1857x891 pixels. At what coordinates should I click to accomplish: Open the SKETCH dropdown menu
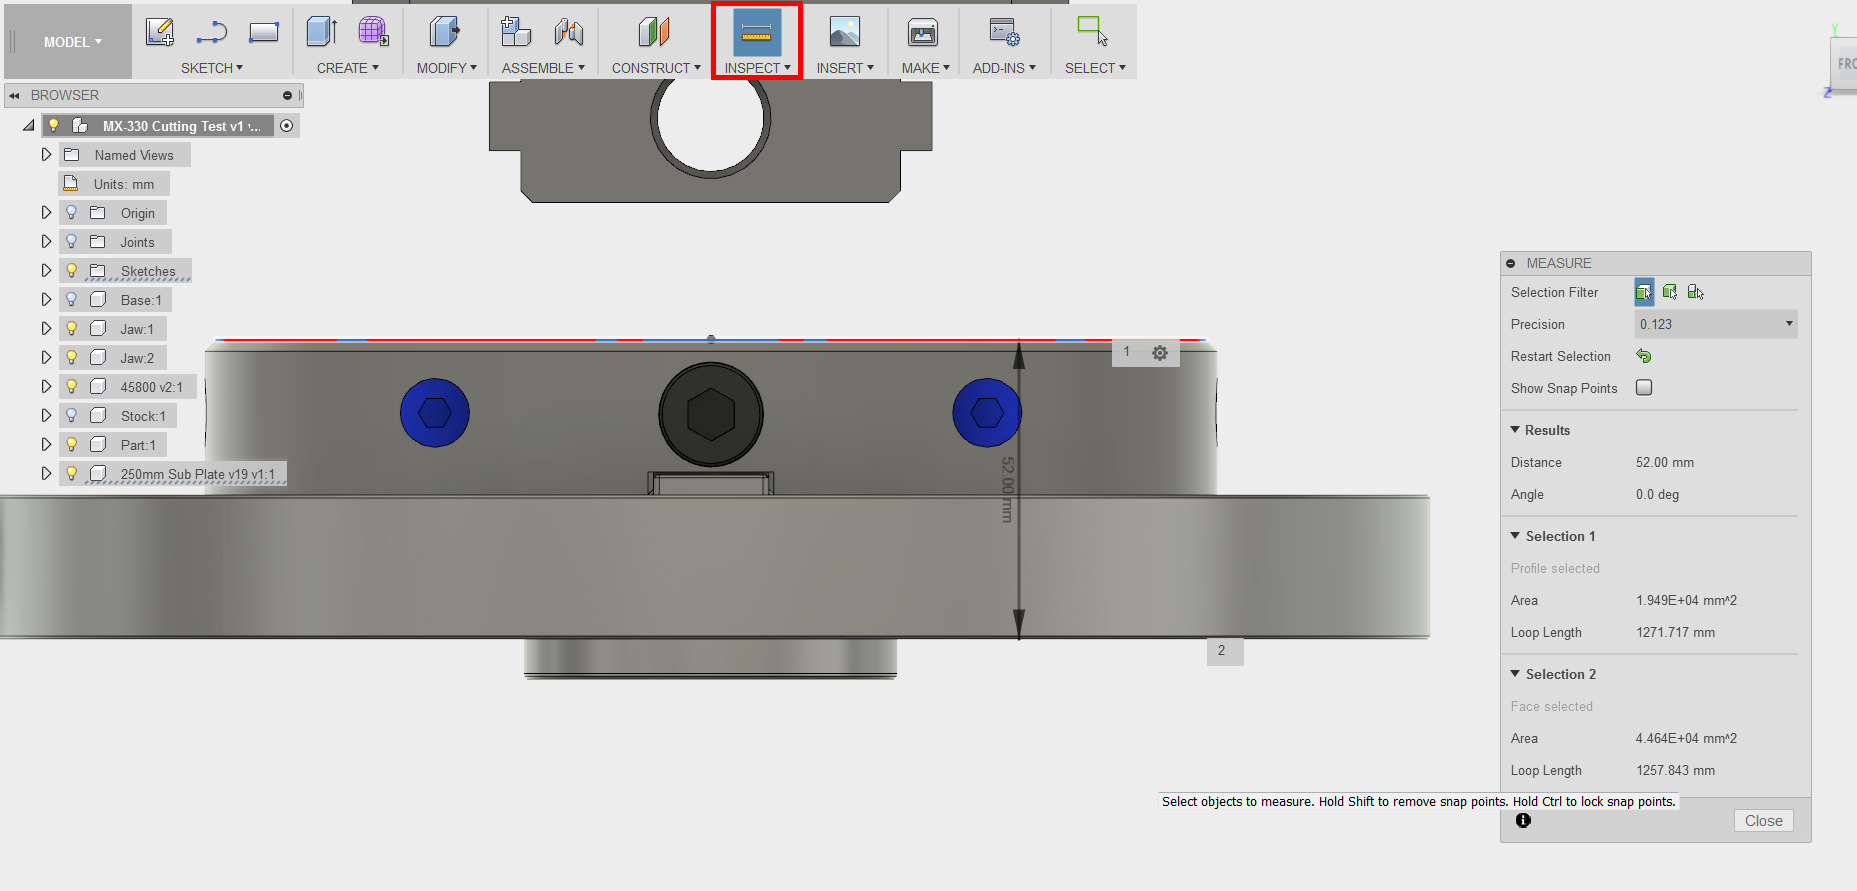211,68
